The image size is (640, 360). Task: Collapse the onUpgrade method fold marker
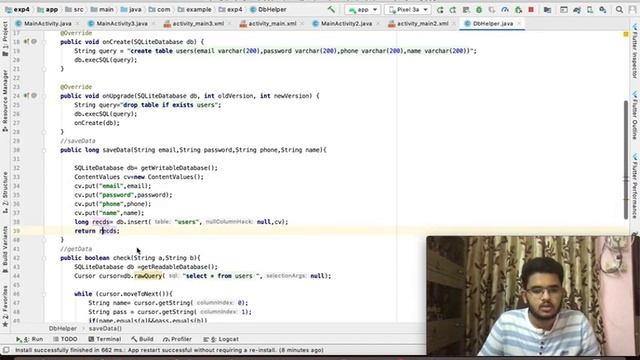coord(44,96)
